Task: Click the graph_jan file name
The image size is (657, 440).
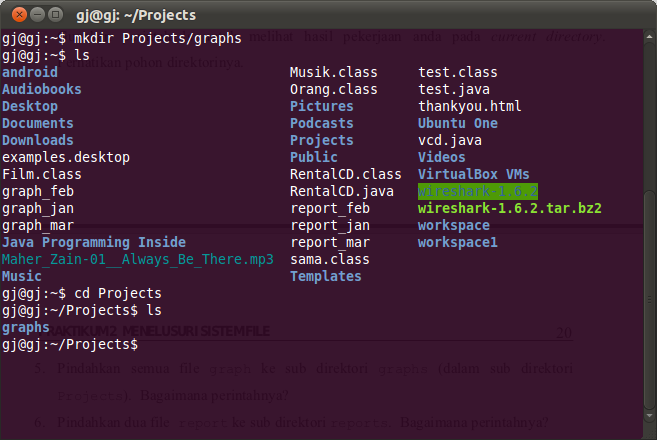Action: [38, 209]
